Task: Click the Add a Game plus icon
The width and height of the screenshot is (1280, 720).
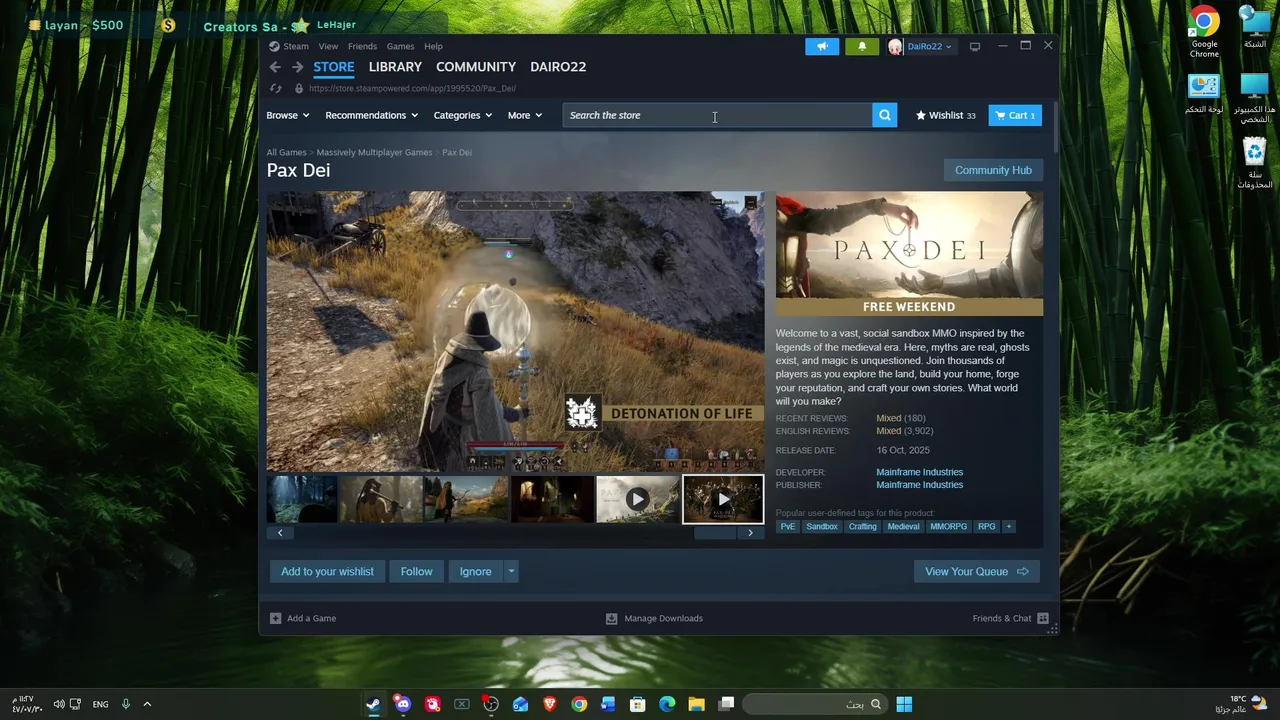Action: coord(275,618)
